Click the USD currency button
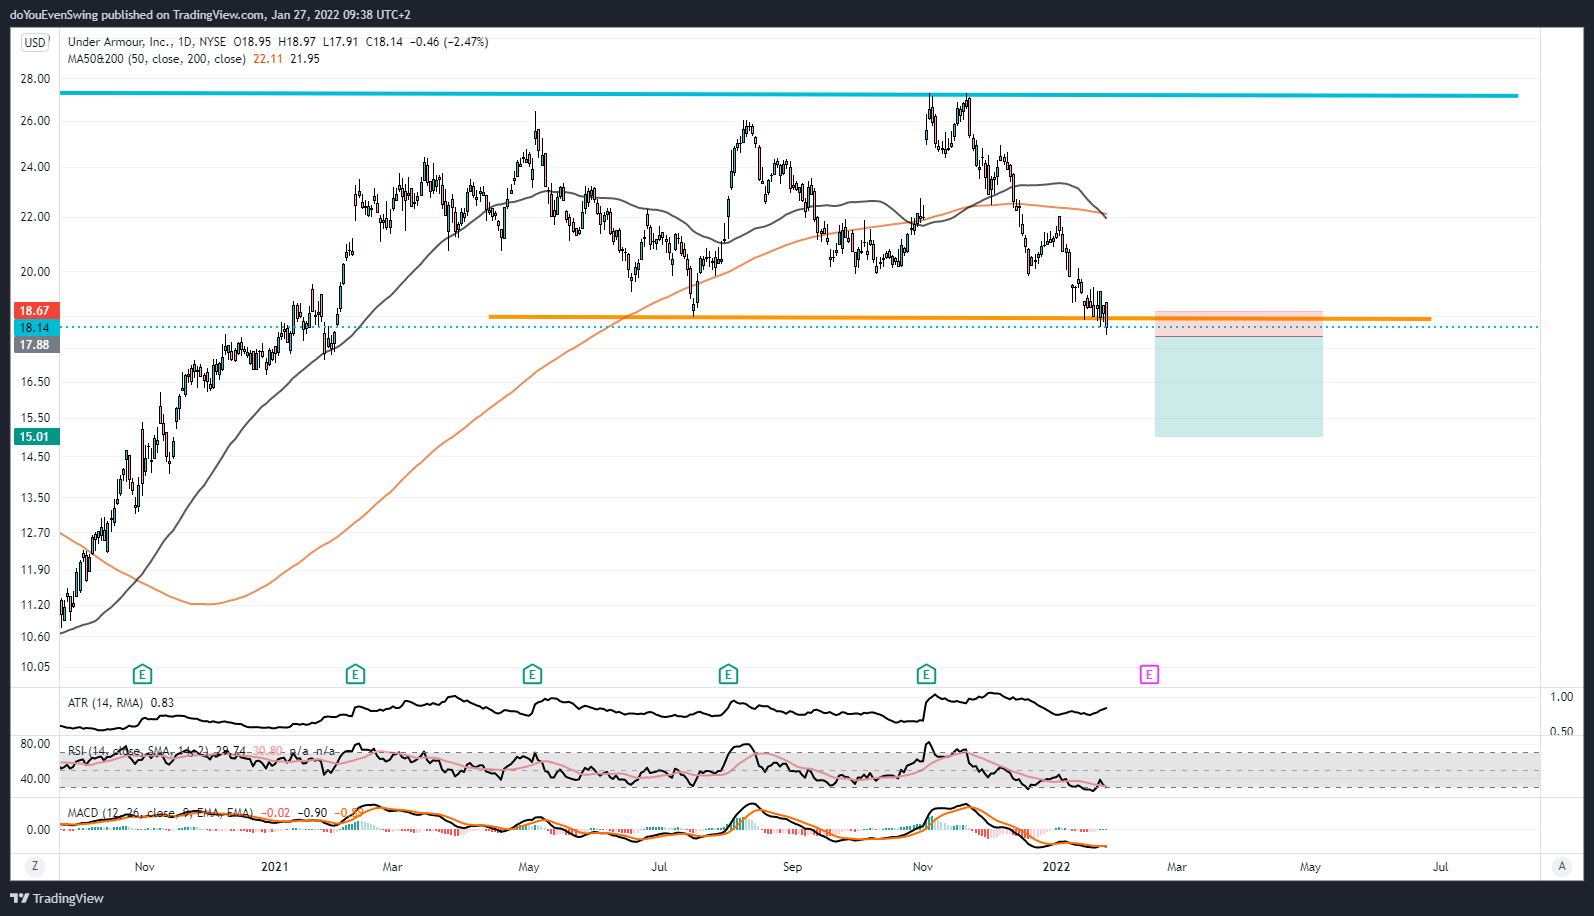The image size is (1594, 916). (35, 43)
